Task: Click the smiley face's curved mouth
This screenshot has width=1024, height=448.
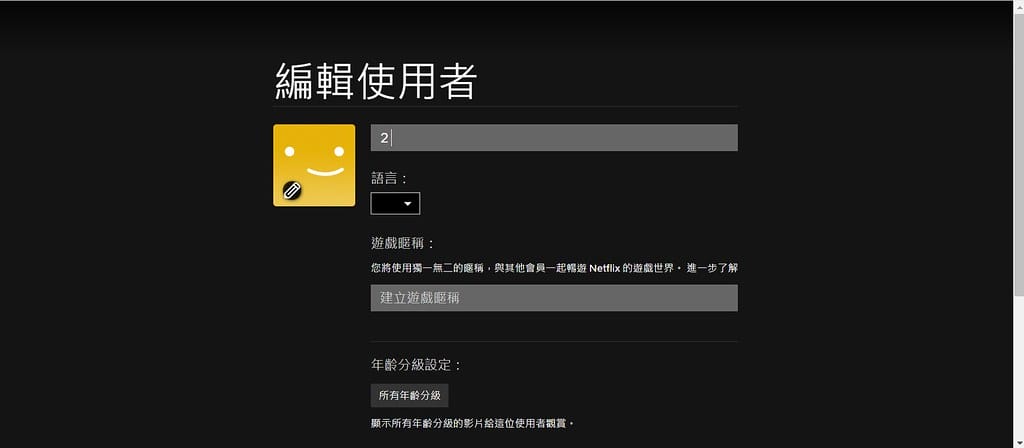Action: [325, 171]
